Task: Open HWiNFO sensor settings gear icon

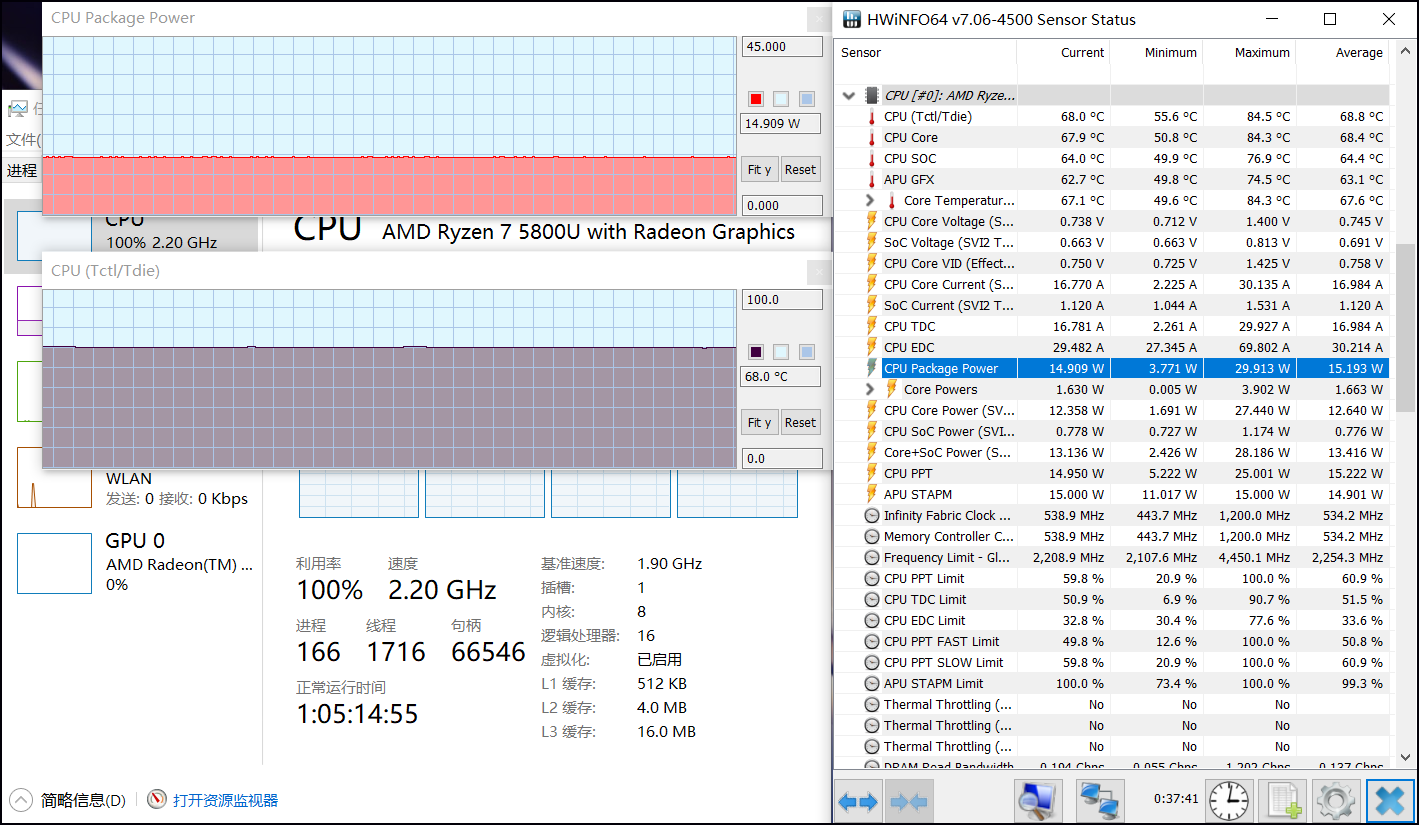Action: coord(1335,801)
